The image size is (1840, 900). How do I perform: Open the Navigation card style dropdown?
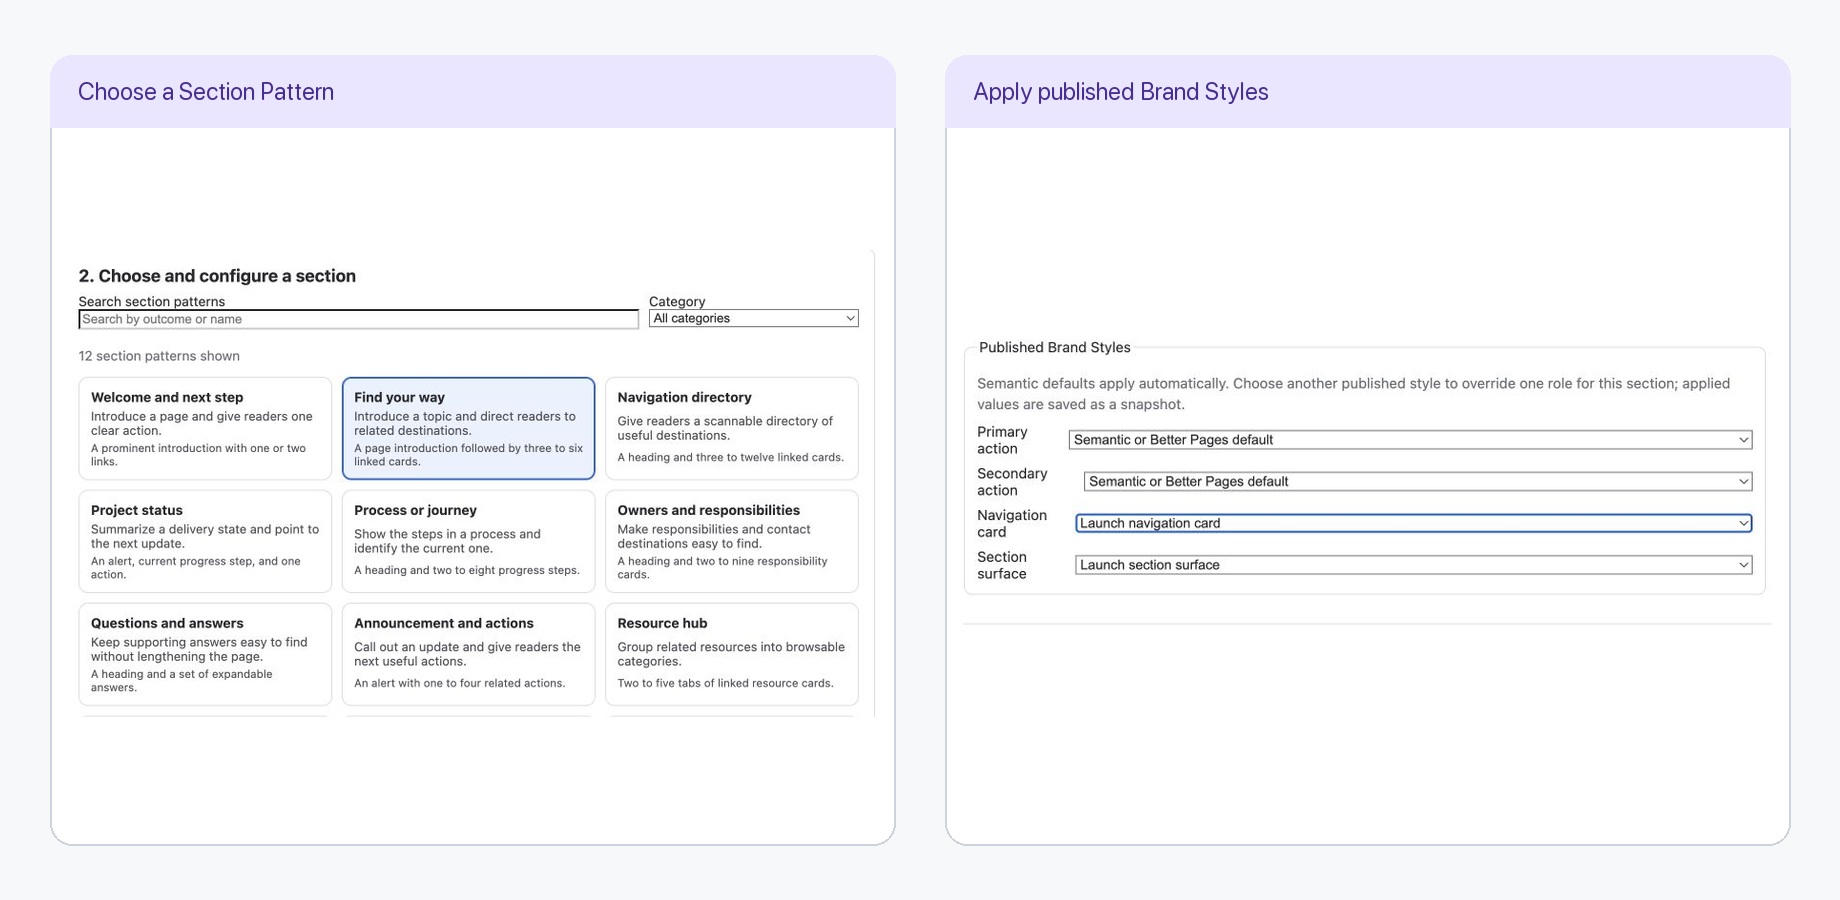pyautogui.click(x=1413, y=523)
